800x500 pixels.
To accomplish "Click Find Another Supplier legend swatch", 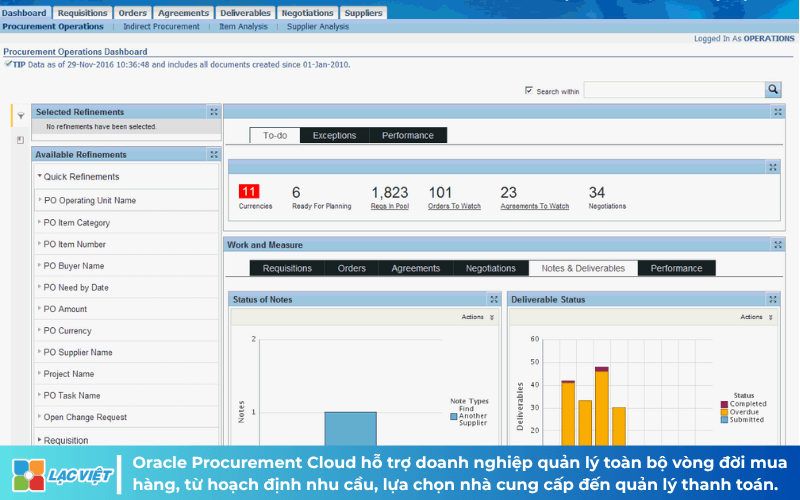I will click(x=454, y=416).
